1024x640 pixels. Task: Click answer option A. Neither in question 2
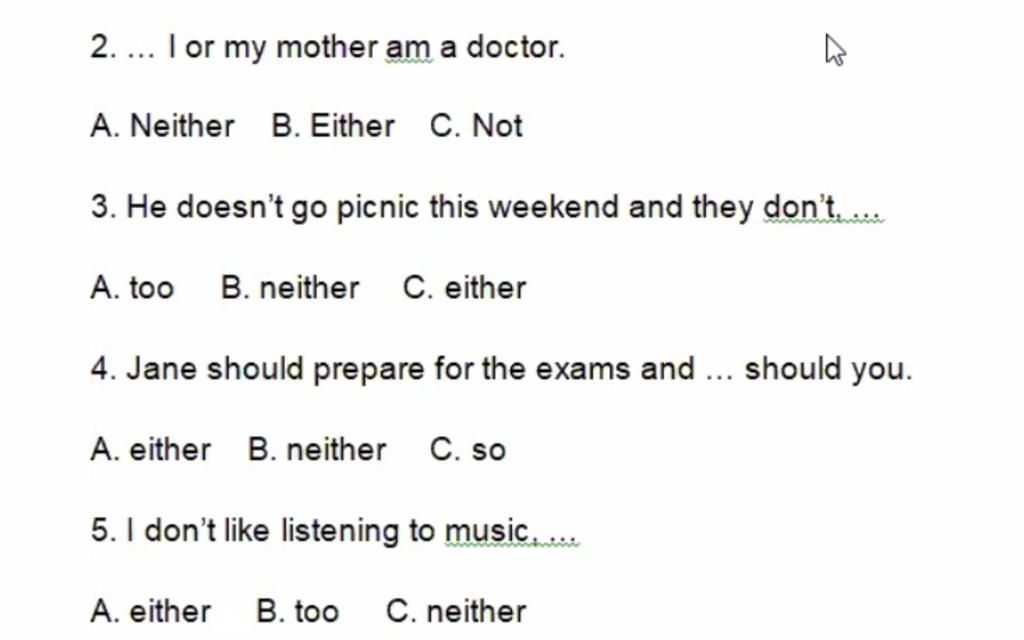[x=162, y=126]
